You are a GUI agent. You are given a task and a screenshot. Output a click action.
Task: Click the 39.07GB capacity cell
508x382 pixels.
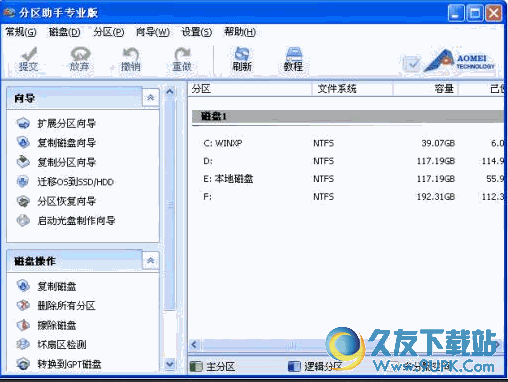[438, 143]
